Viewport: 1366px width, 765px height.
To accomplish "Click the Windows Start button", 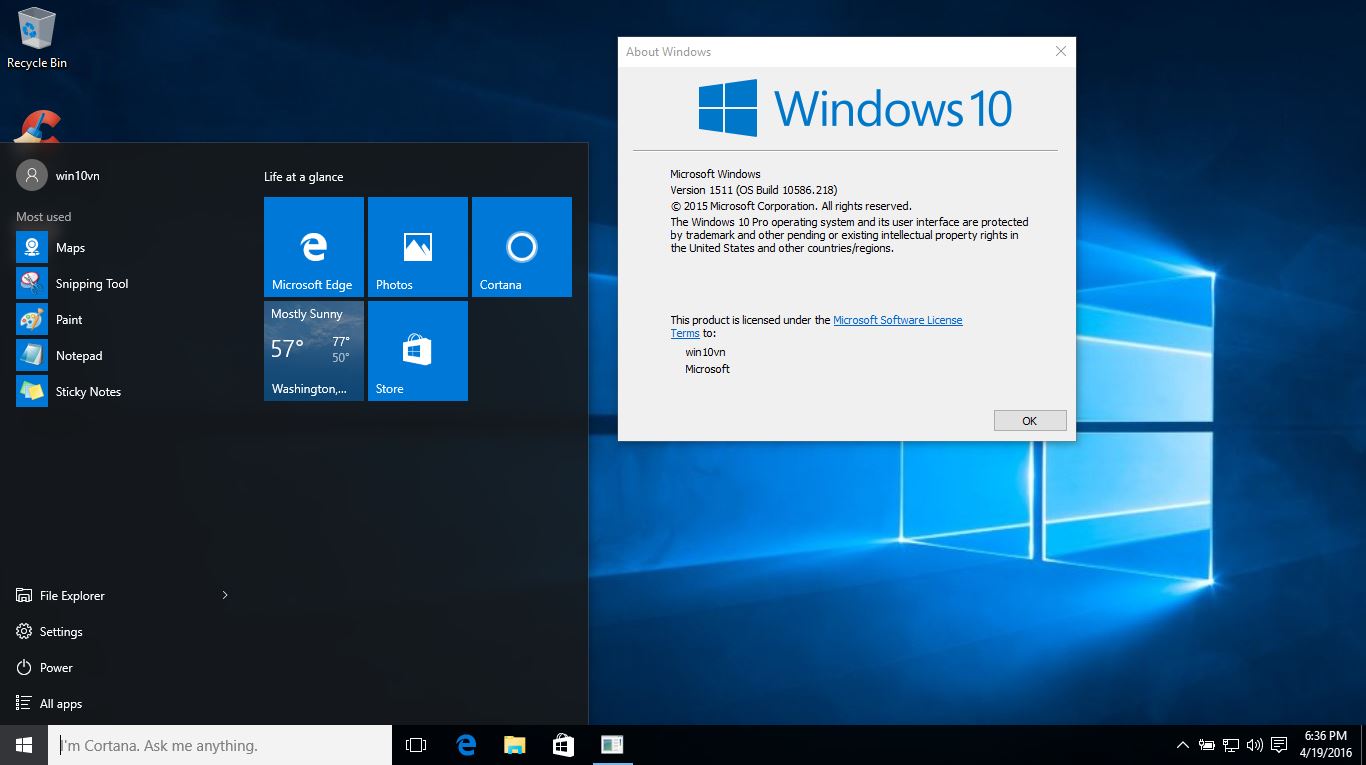I will [x=24, y=745].
